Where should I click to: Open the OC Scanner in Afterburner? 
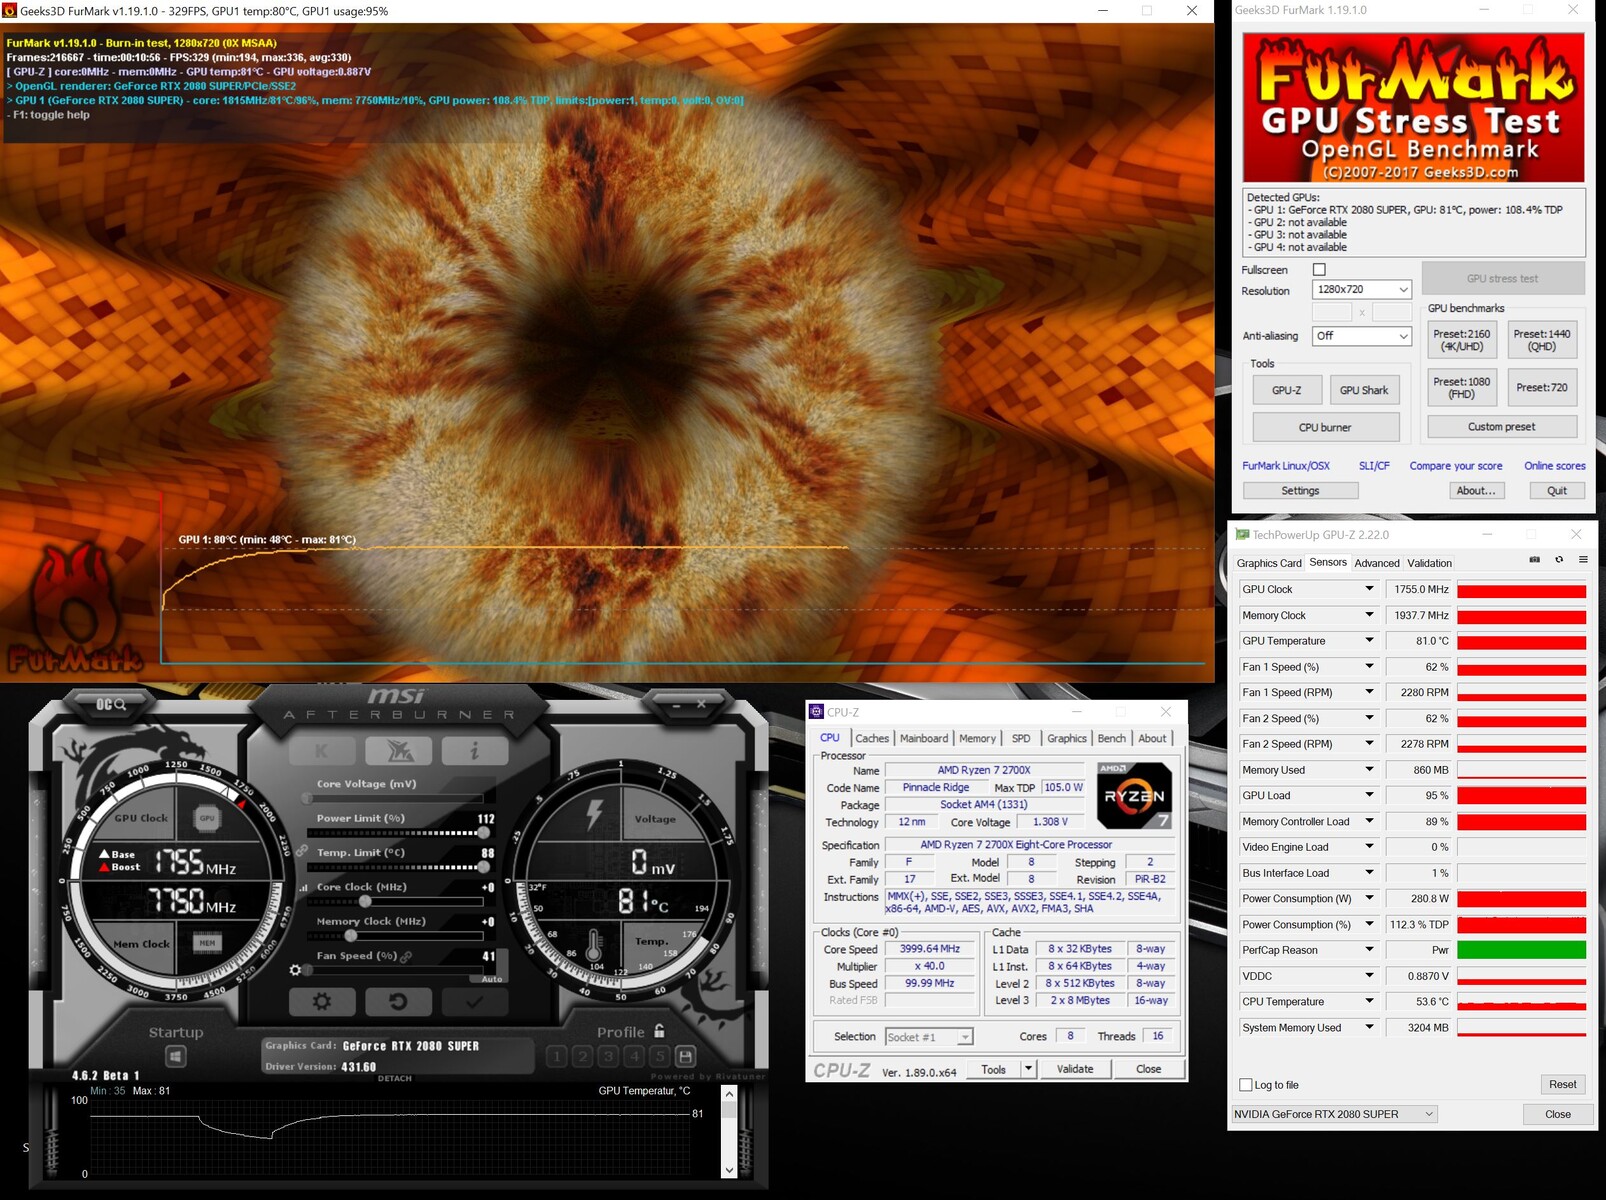point(111,705)
